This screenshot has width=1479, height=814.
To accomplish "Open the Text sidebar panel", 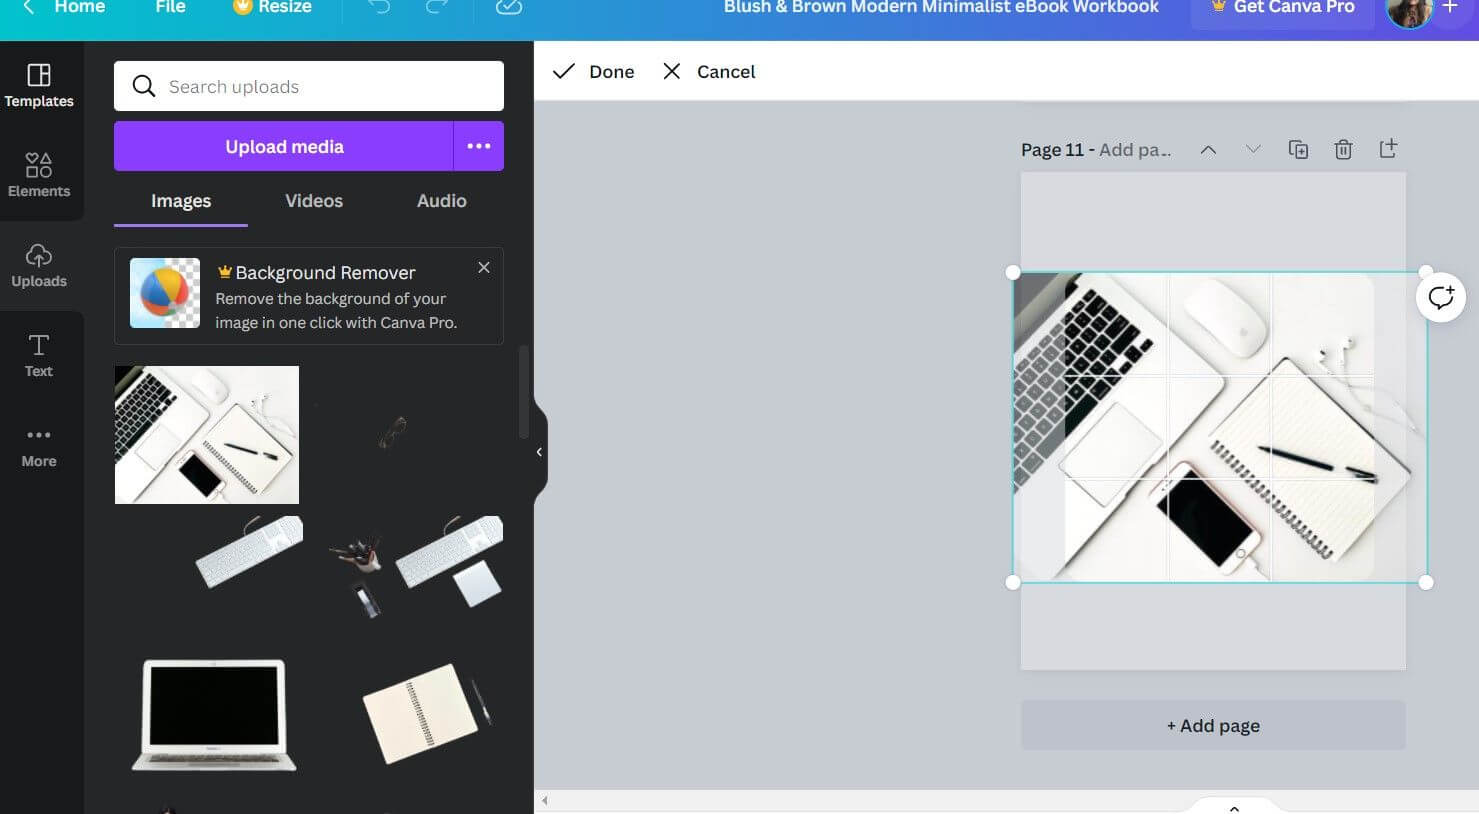I will pos(39,356).
